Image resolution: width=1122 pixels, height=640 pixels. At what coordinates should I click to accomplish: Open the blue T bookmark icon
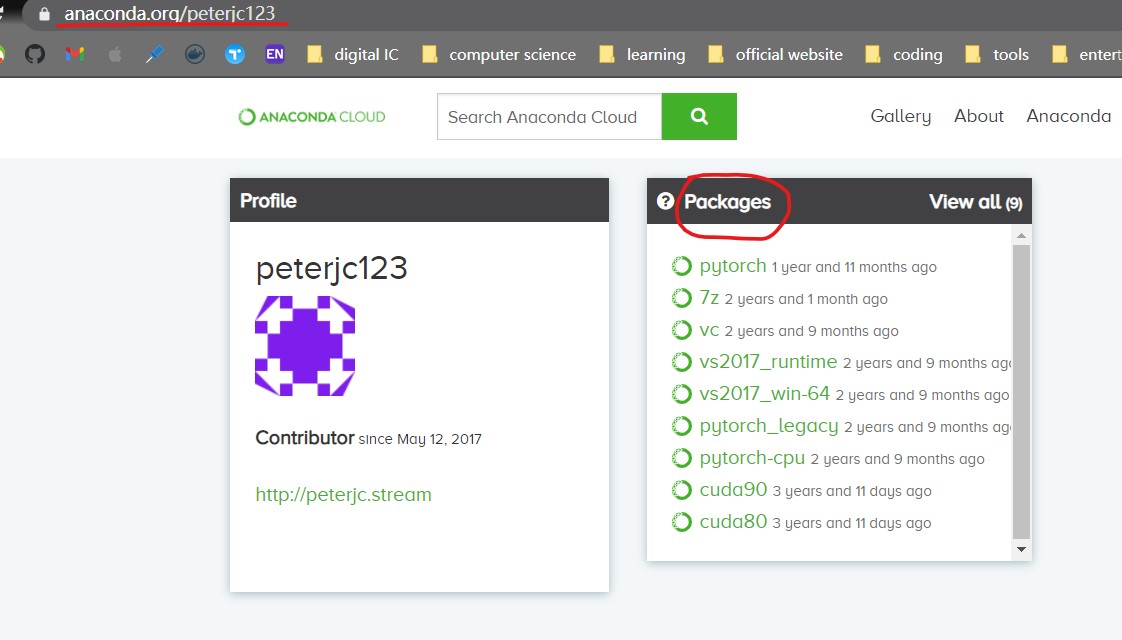235,54
